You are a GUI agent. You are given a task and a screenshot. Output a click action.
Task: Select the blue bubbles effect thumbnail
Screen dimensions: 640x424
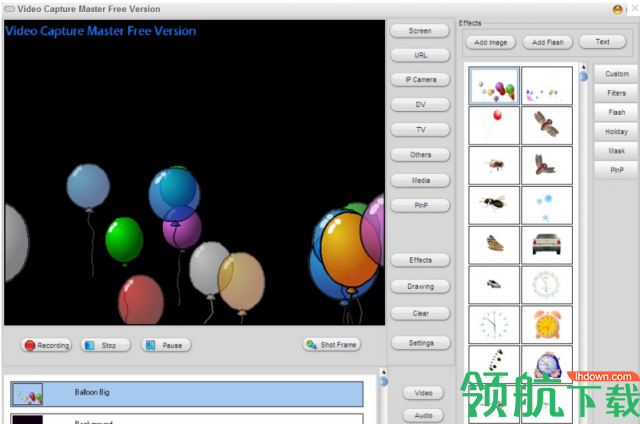(x=547, y=206)
